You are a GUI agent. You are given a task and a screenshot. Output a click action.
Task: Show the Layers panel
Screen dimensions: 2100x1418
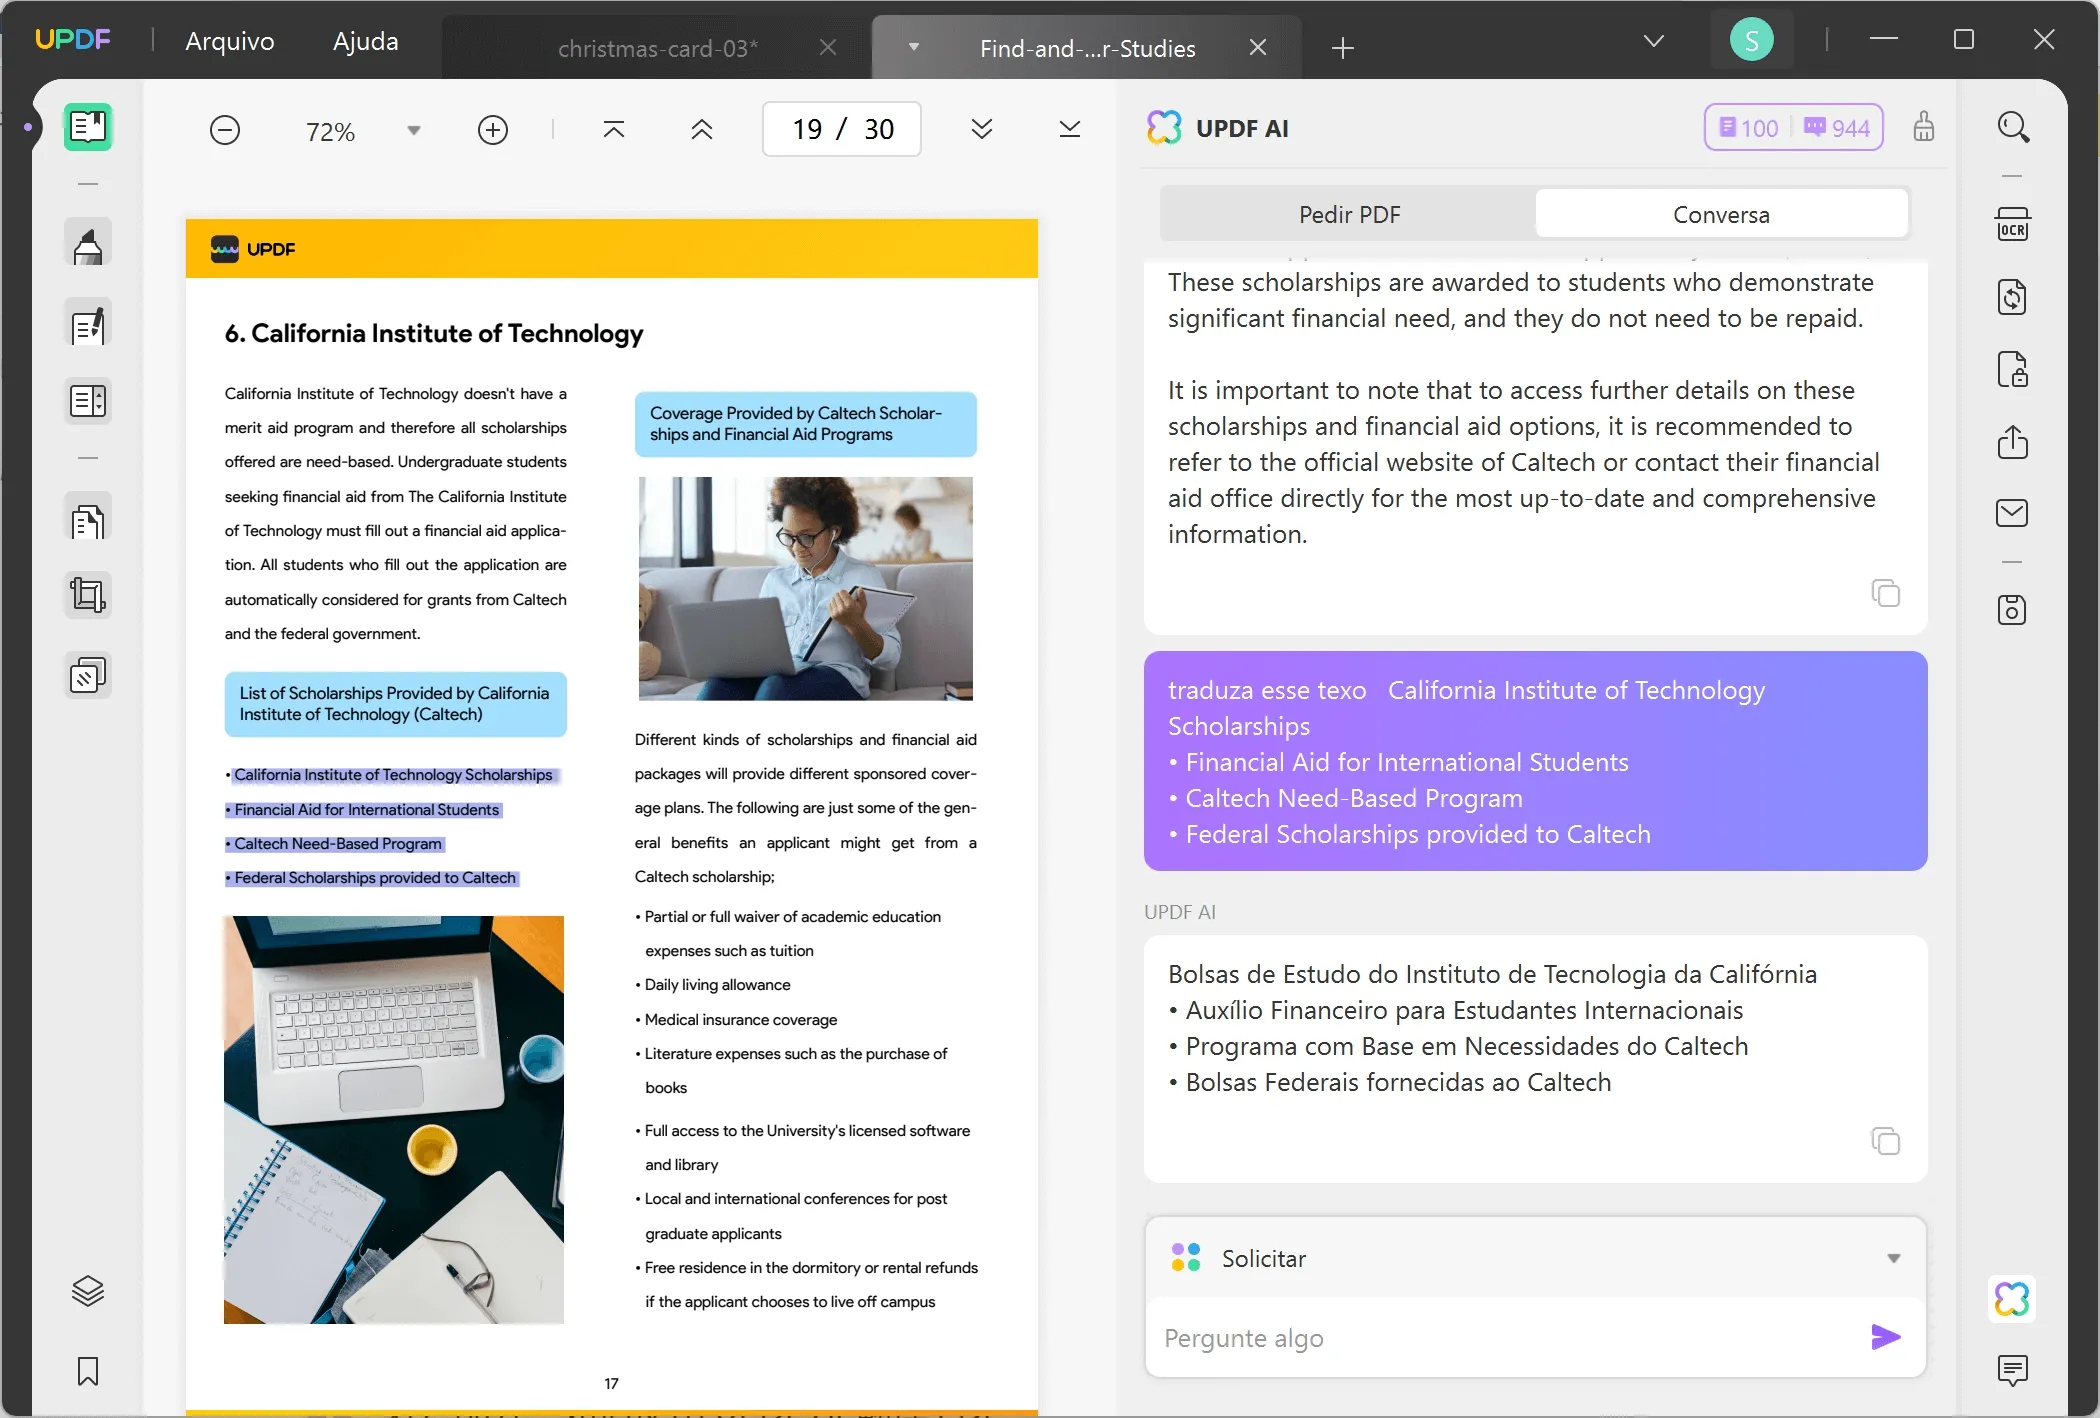[x=88, y=1291]
